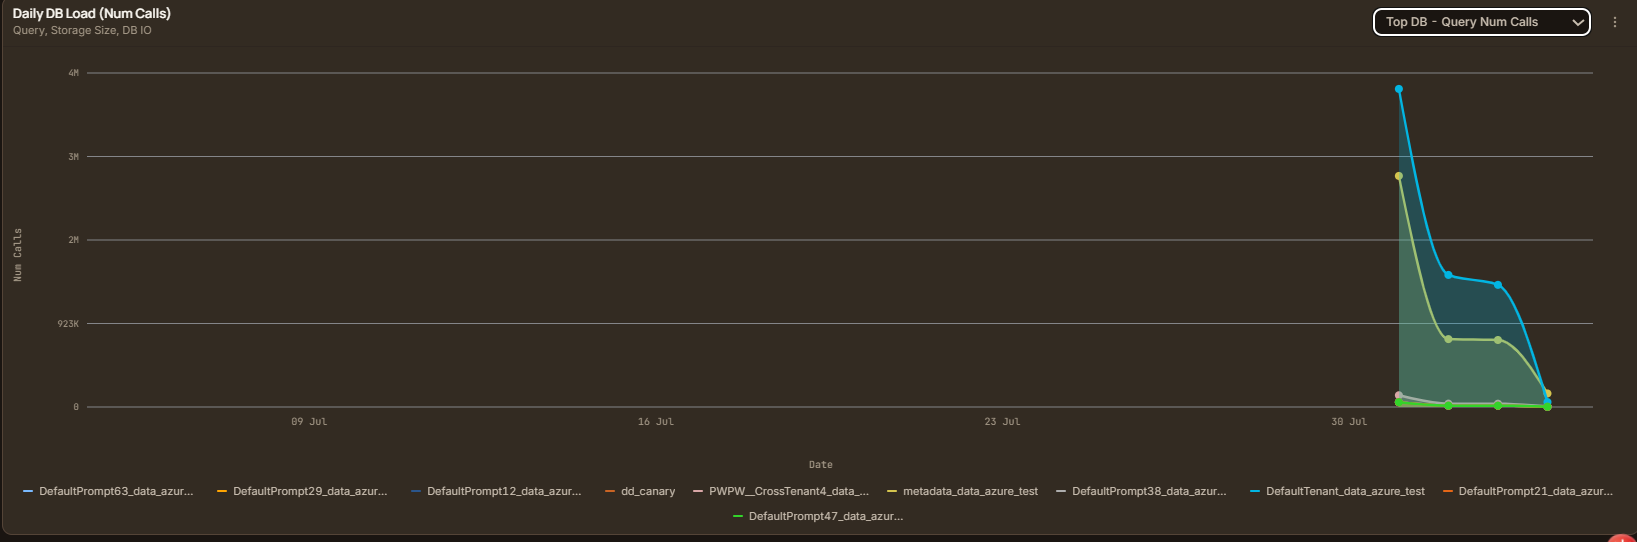Toggle DefaultPrompt12_data_azur... series in legend
Viewport: 1637px width, 542px height.
click(496, 491)
